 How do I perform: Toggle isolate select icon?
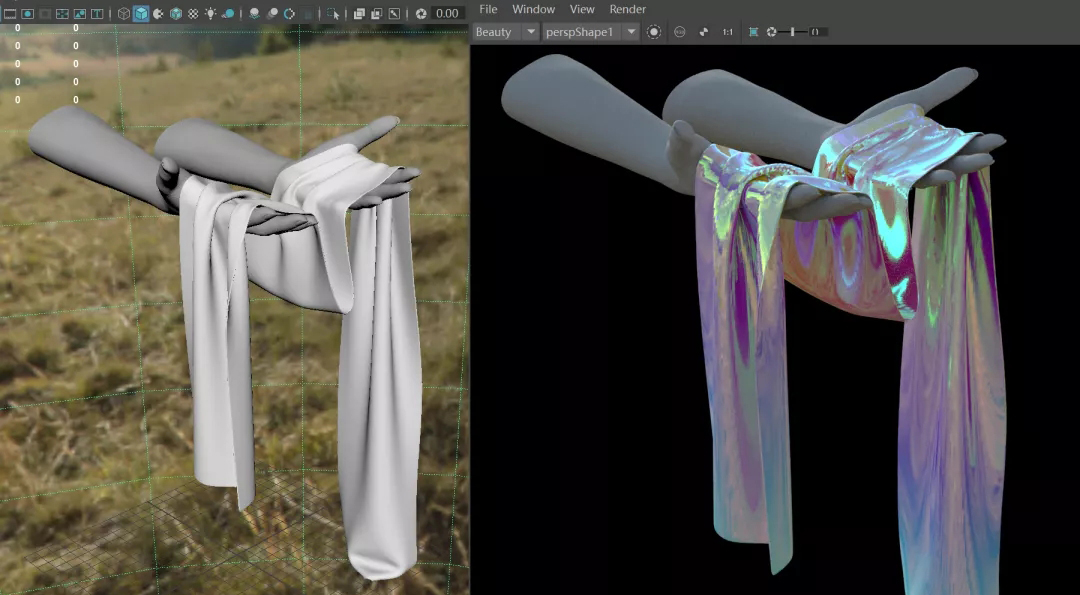point(333,13)
